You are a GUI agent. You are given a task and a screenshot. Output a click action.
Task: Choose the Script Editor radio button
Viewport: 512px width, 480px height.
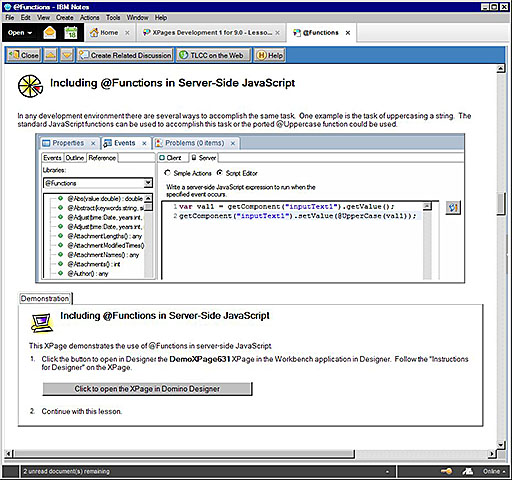click(220, 173)
